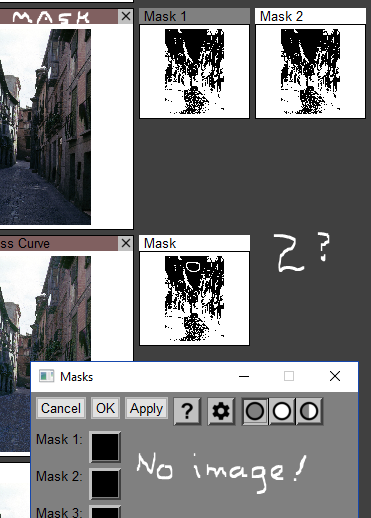Close the Curve image panel
The width and height of the screenshot is (371, 518).
(126, 243)
